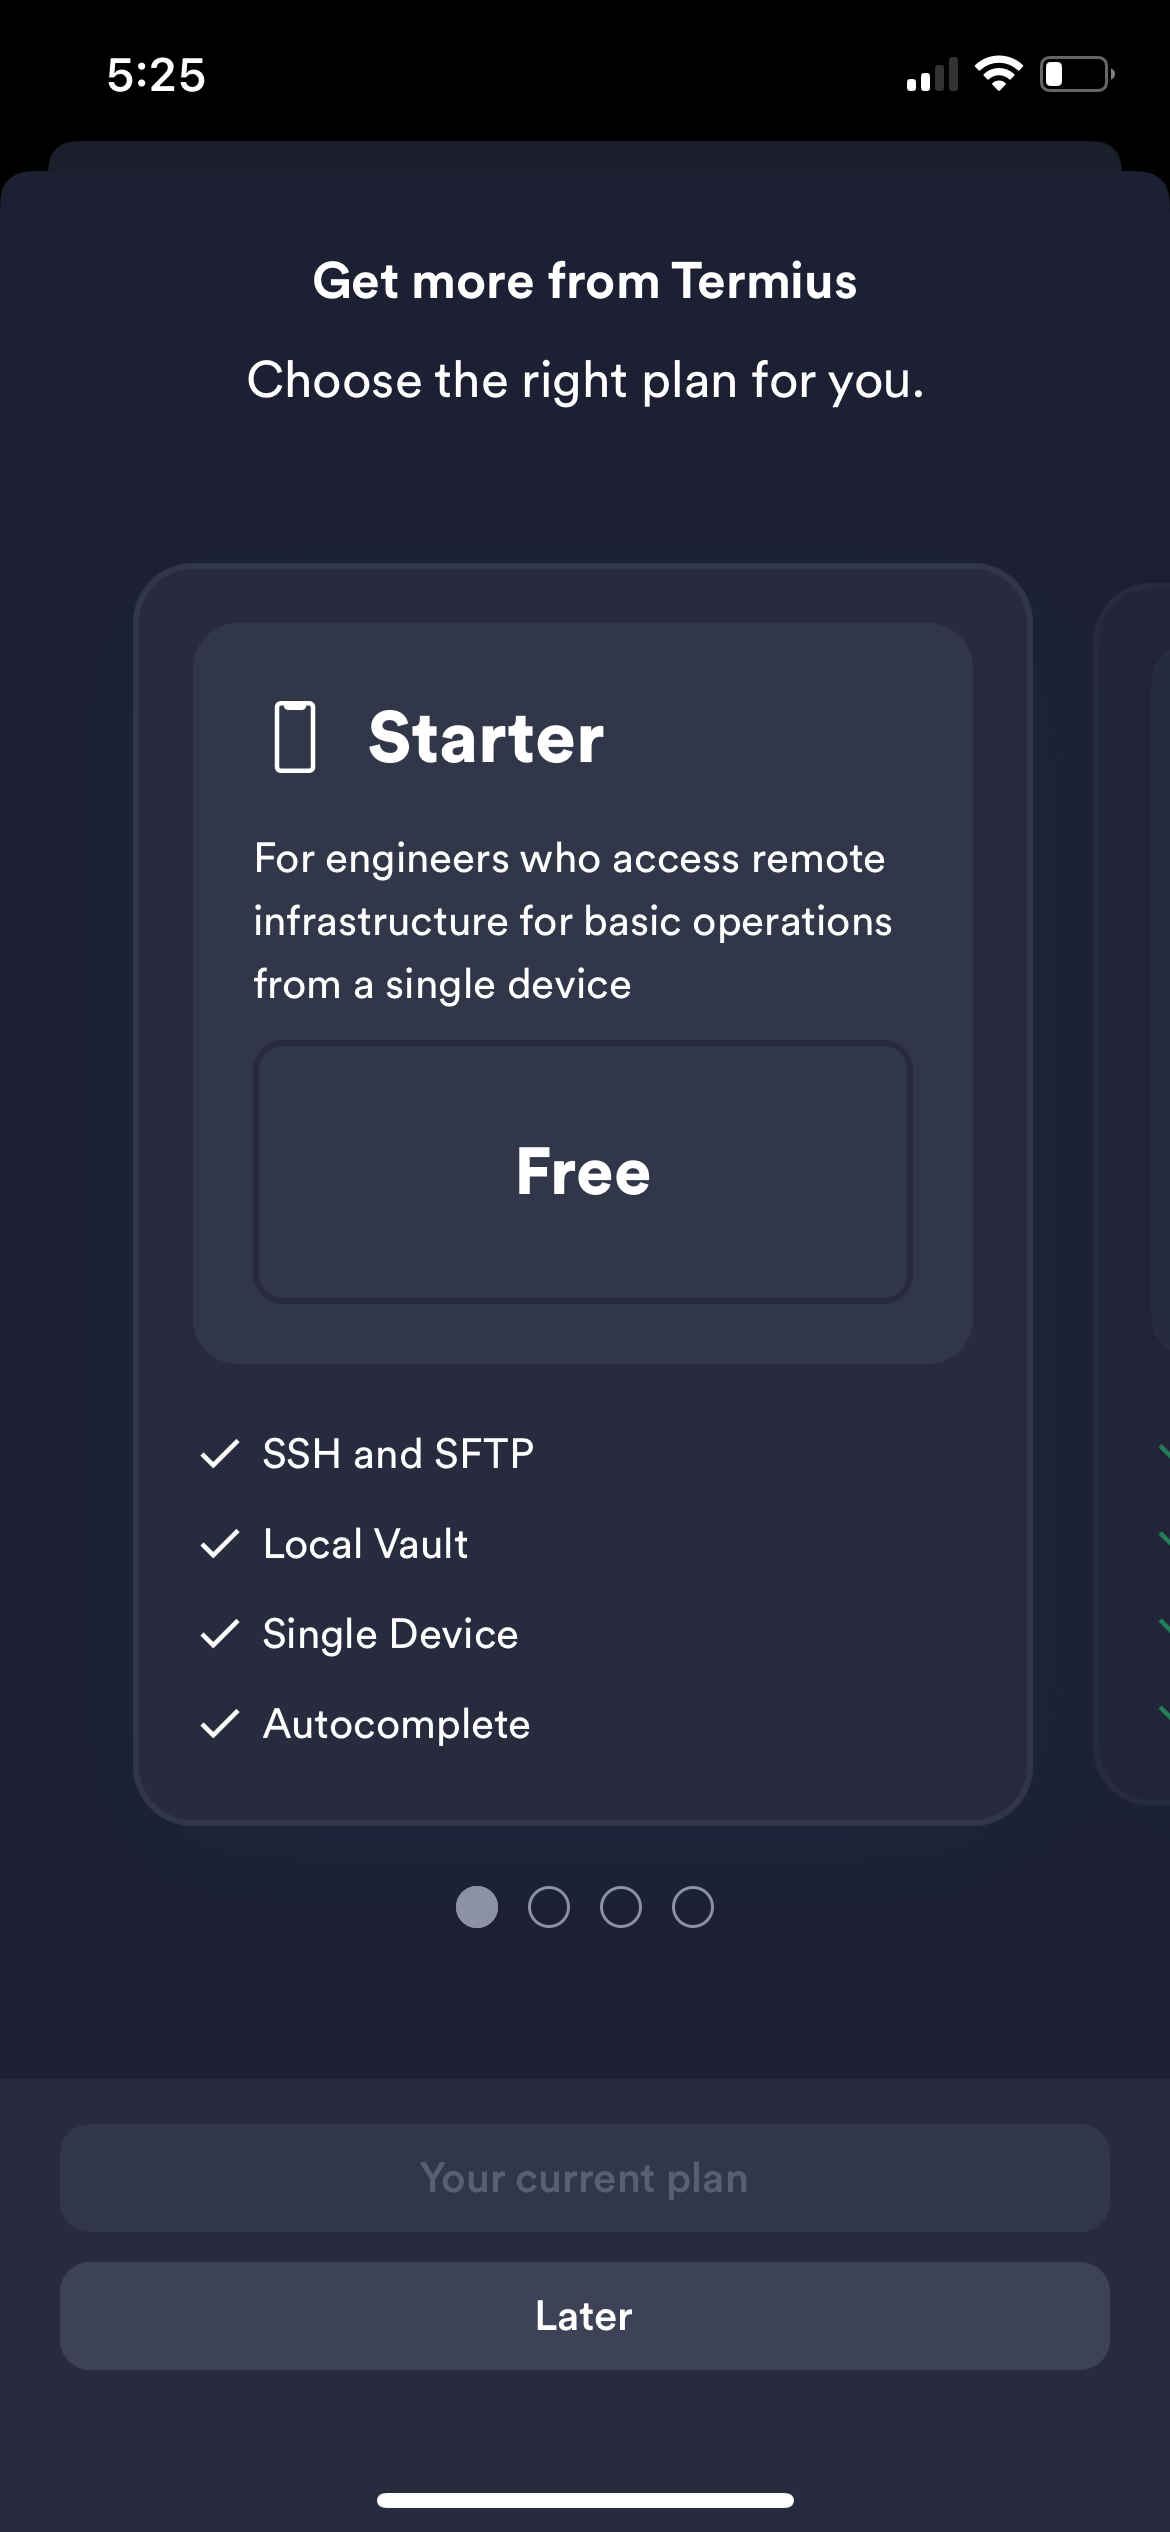Tap the checkmark next to Autocomplete
The image size is (1170, 2532).
(x=219, y=1724)
